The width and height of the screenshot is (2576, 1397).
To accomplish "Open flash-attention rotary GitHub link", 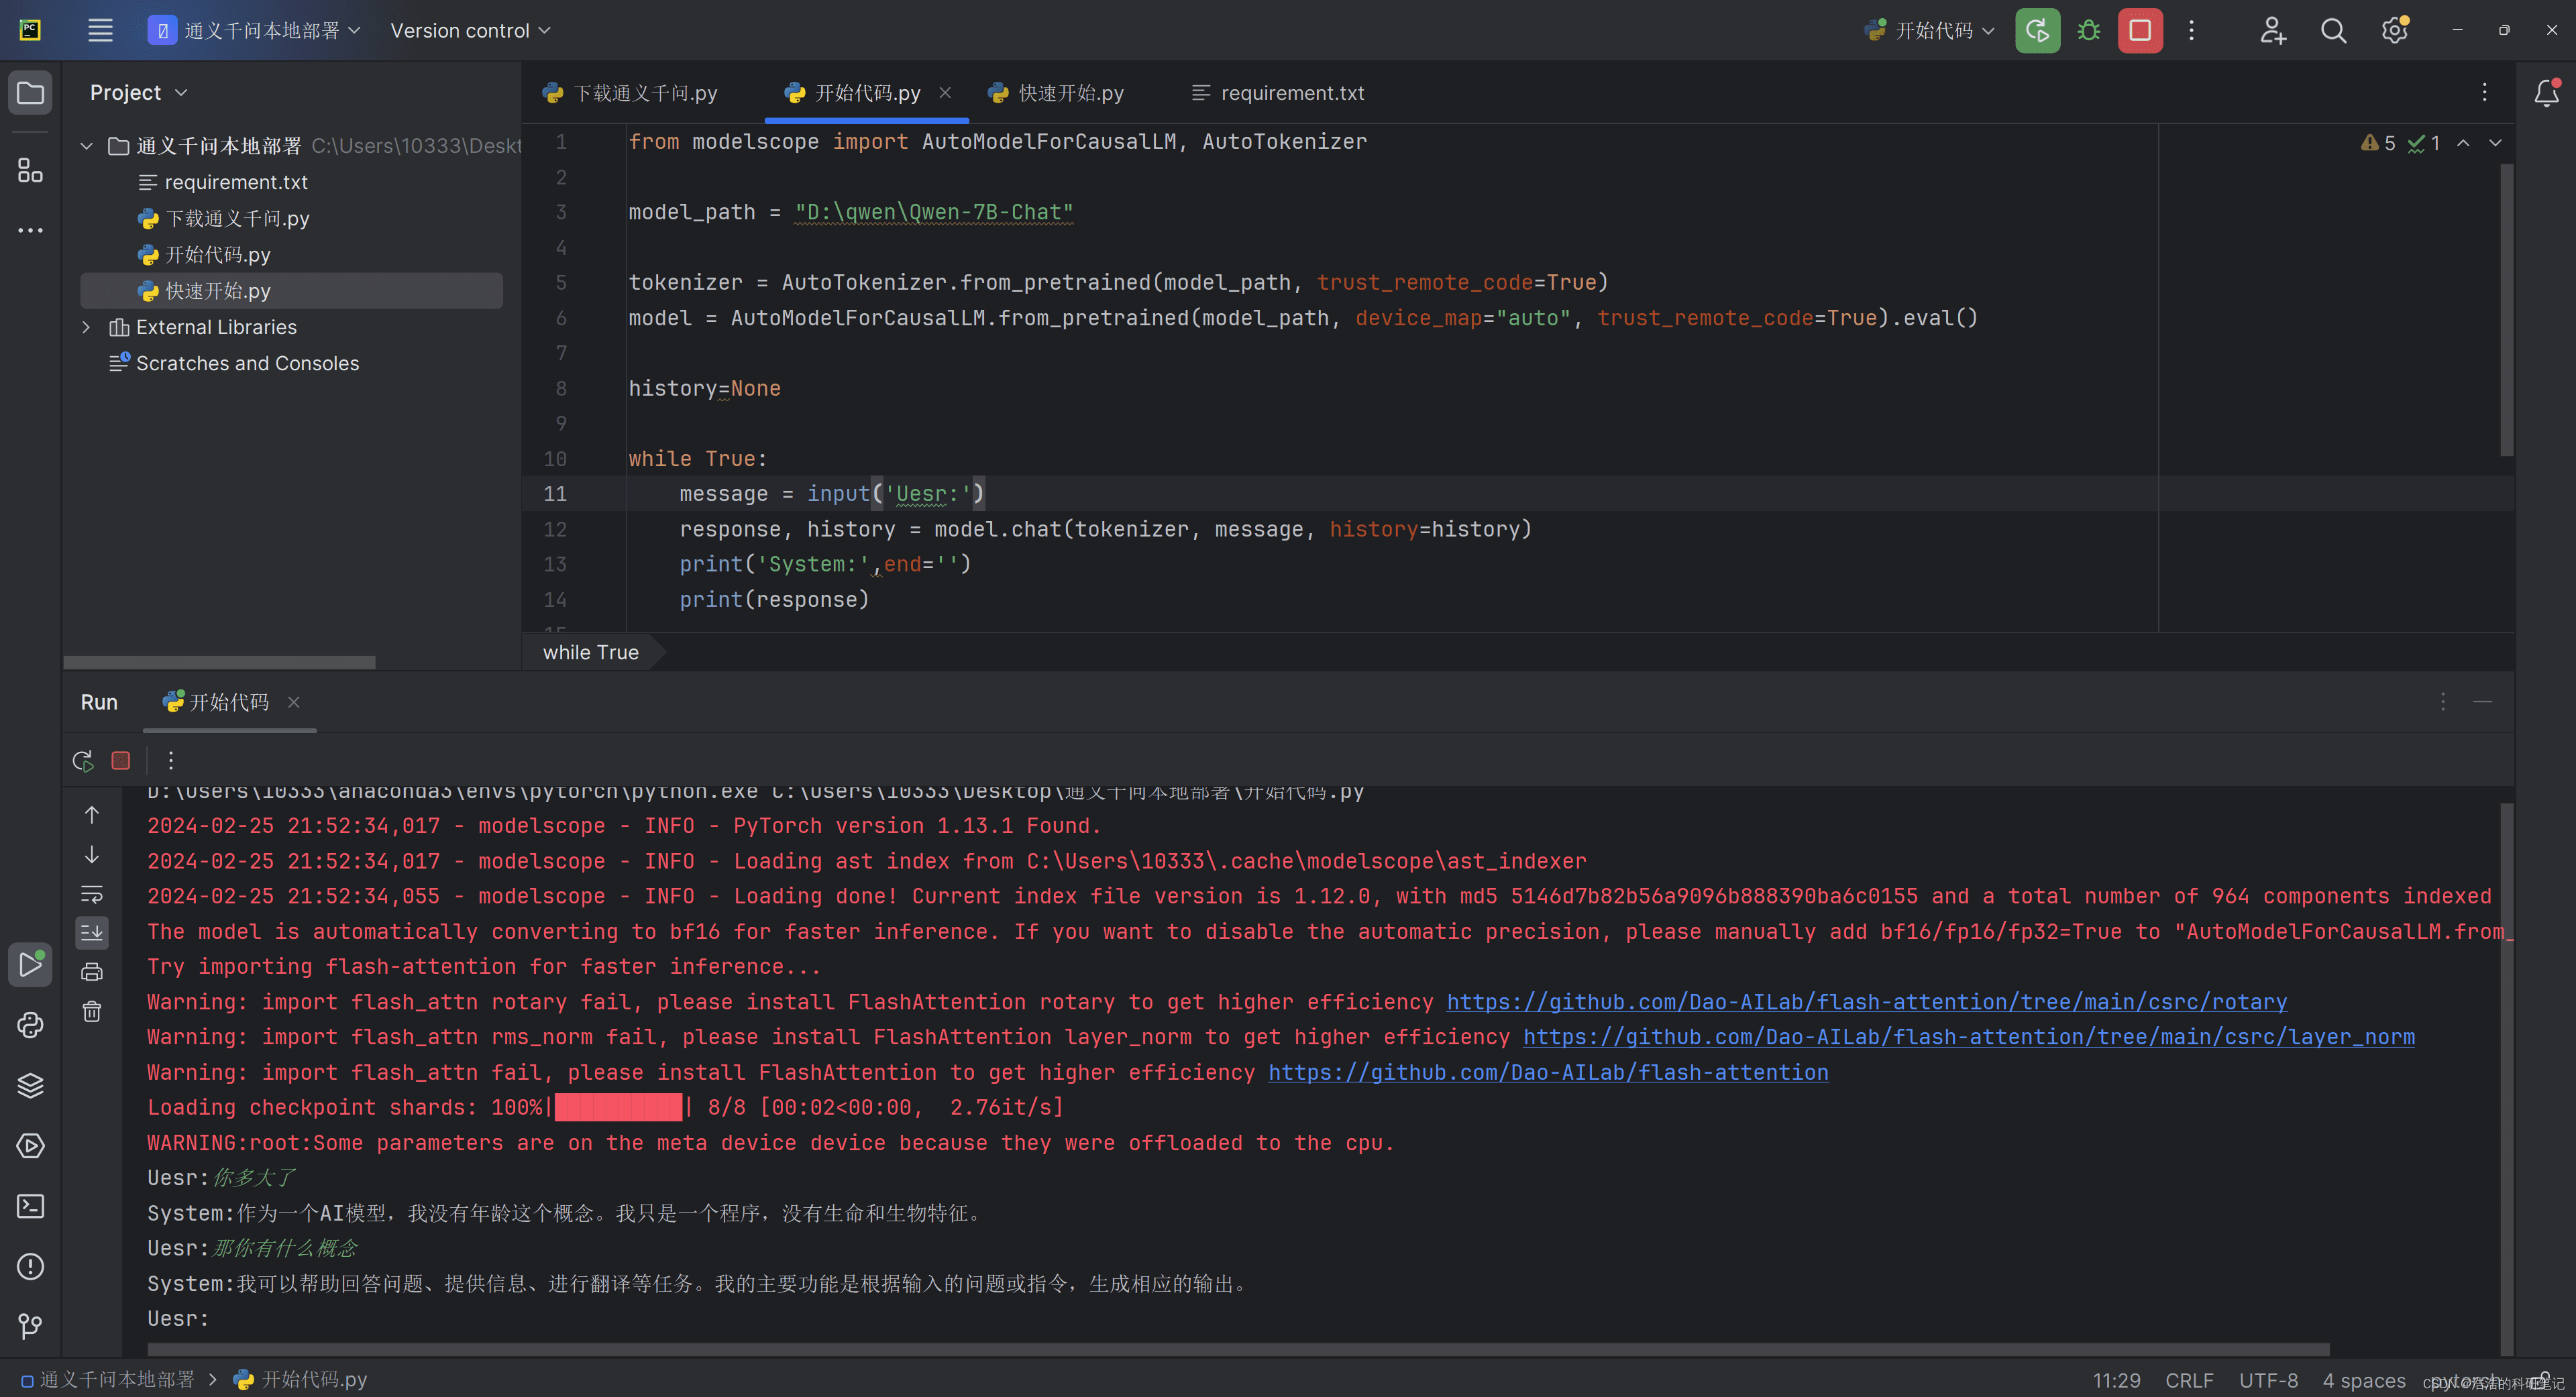I will tap(1866, 1002).
